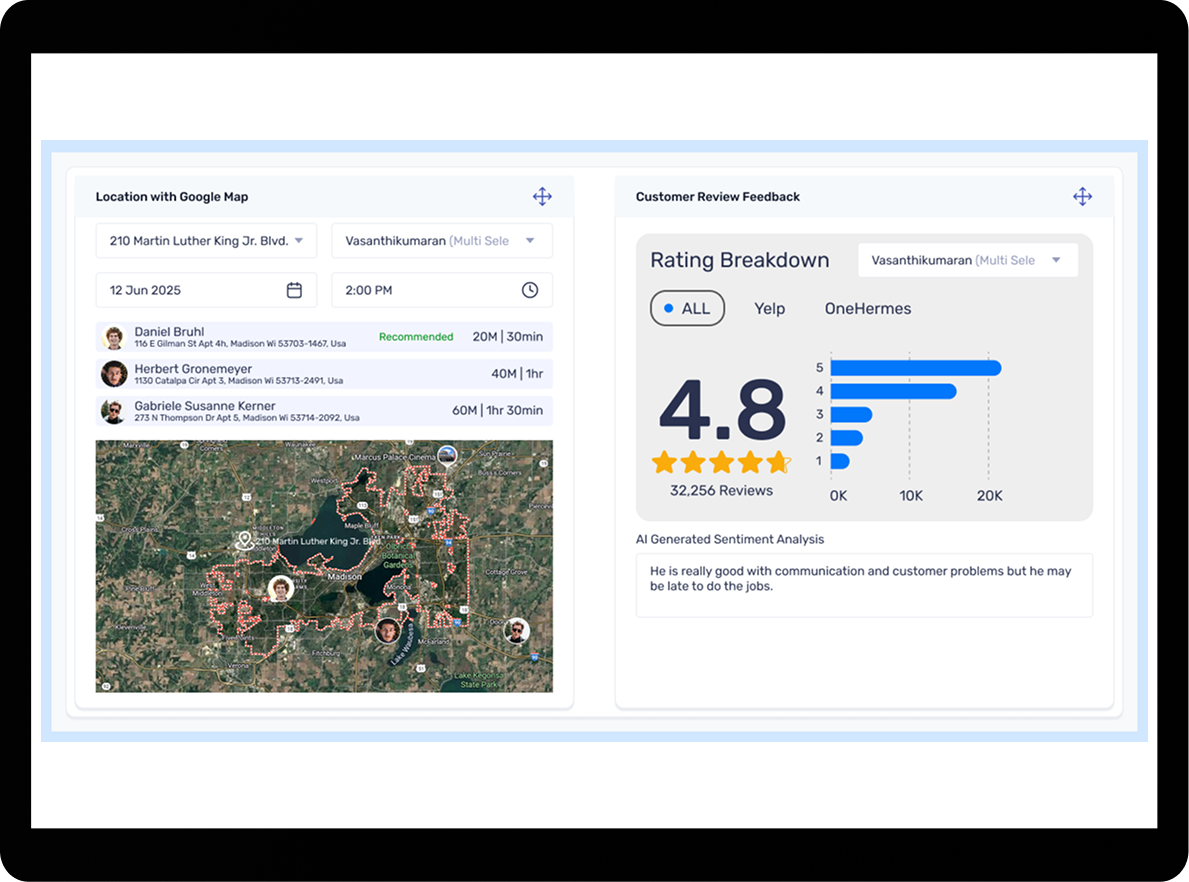
Task: Click the clock icon in time field
Action: point(530,290)
